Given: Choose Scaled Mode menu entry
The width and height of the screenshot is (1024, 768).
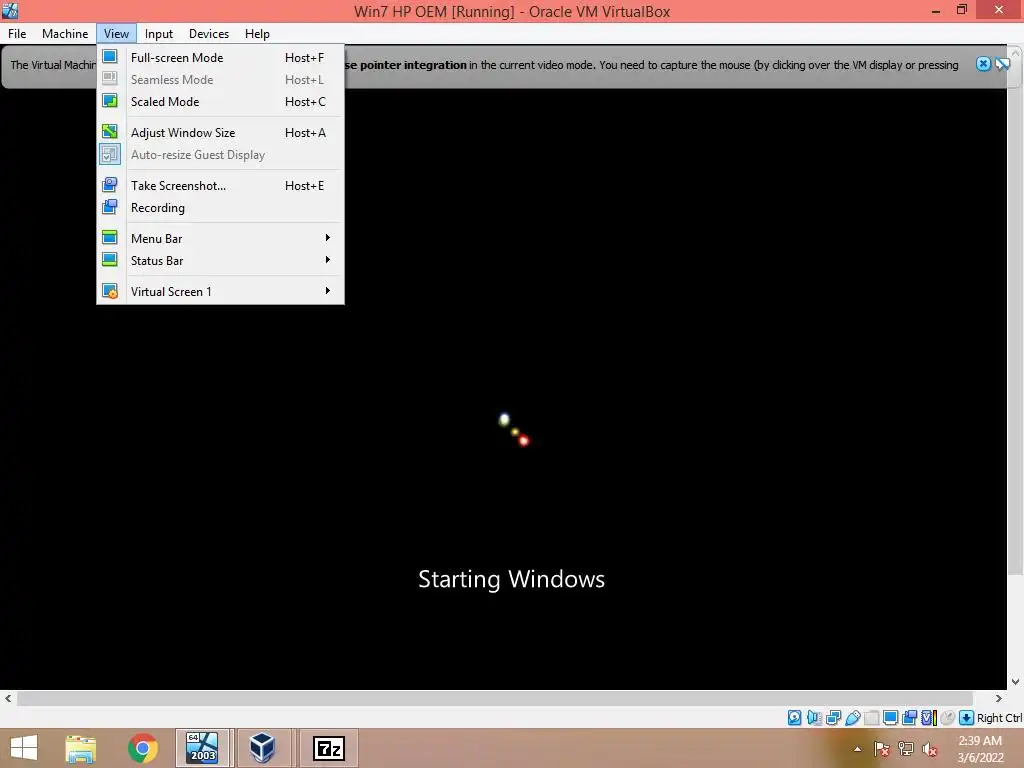Looking at the screenshot, I should (x=220, y=101).
